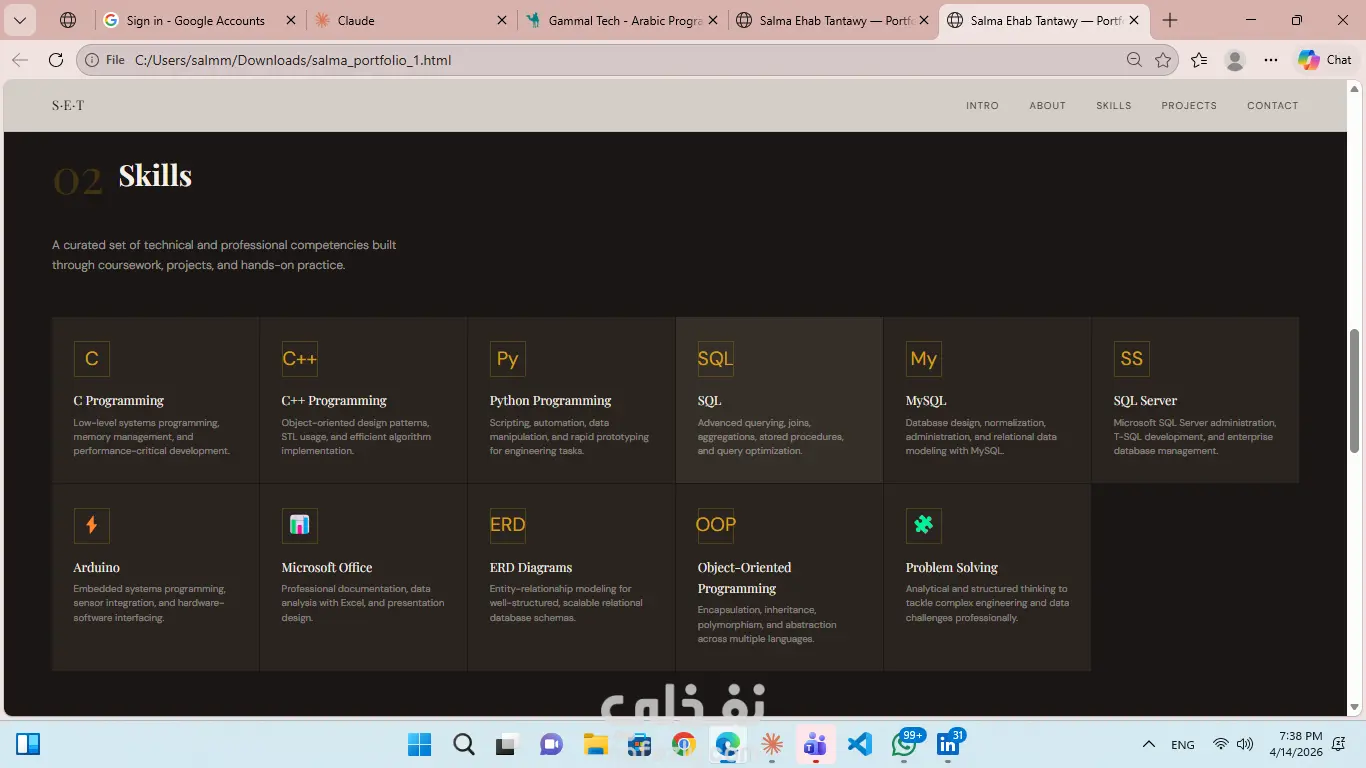Image resolution: width=1366 pixels, height=768 pixels.
Task: Go to the INTRO section
Action: tap(982, 105)
